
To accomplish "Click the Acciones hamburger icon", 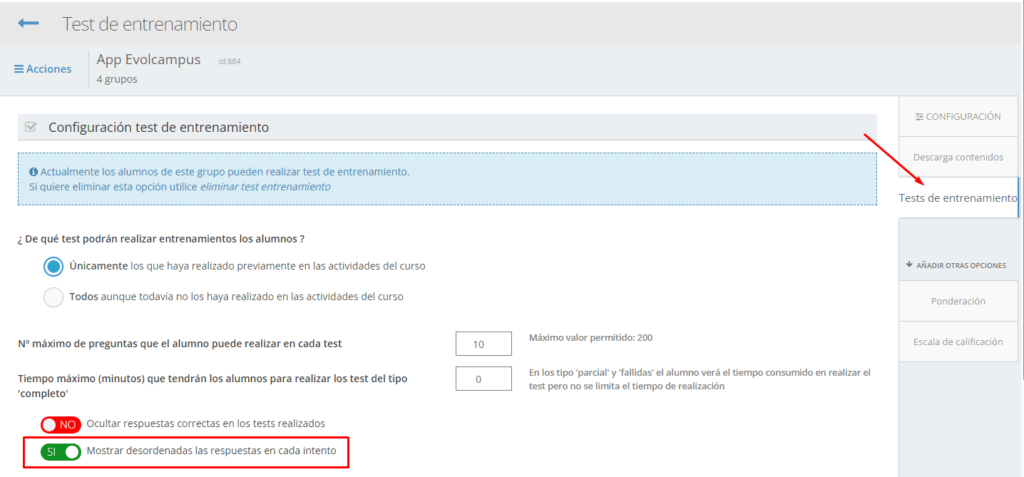I will pyautogui.click(x=19, y=69).
